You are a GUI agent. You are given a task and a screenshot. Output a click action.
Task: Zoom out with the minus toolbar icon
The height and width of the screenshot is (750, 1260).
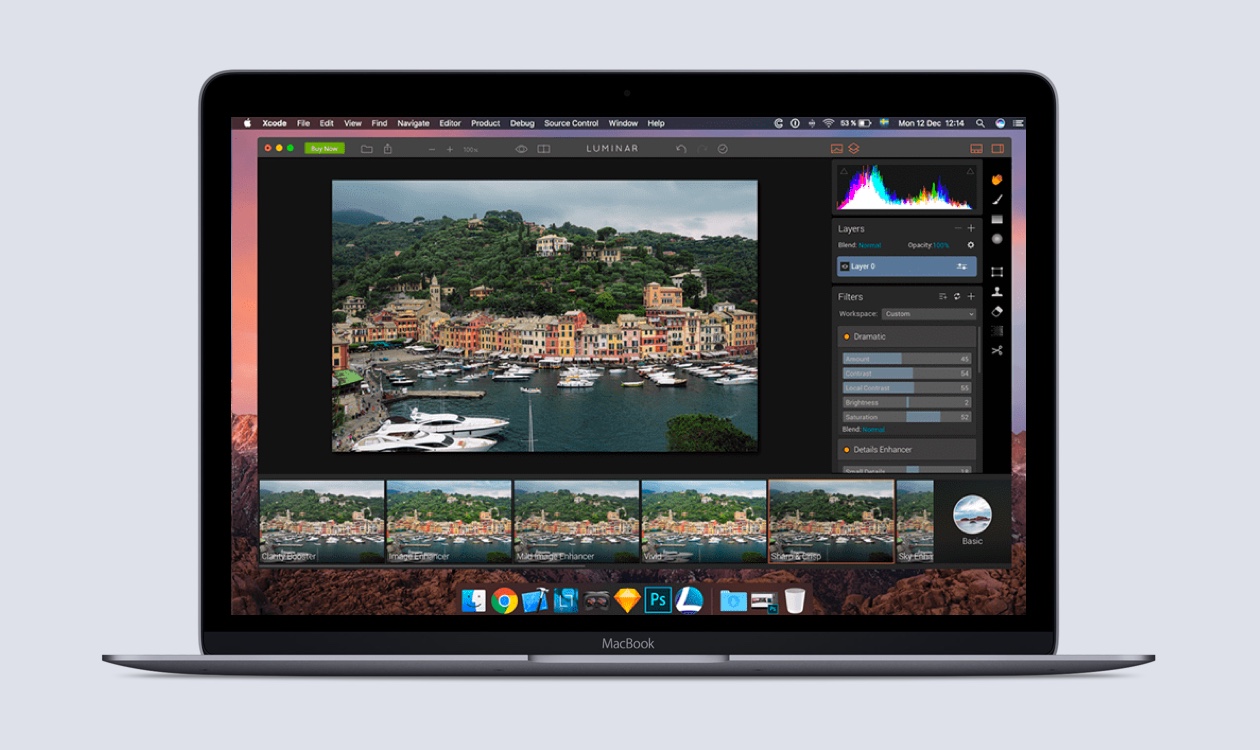(x=432, y=149)
